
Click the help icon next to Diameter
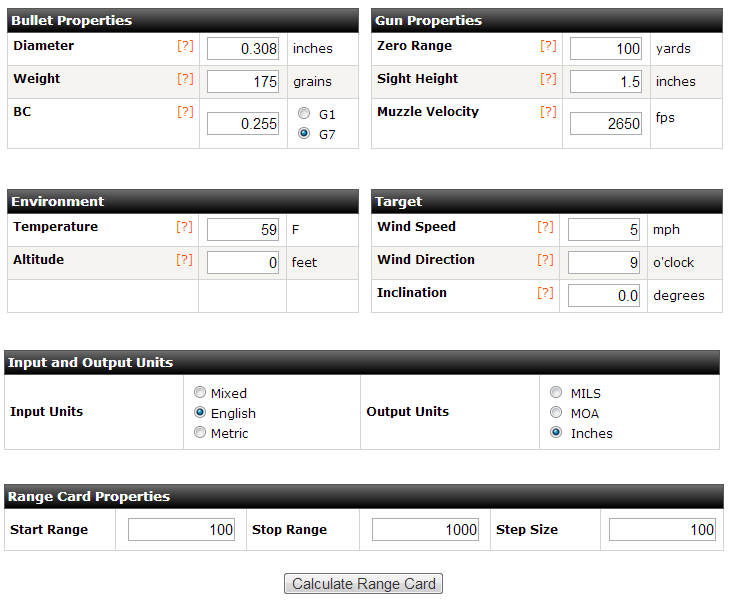pos(185,46)
